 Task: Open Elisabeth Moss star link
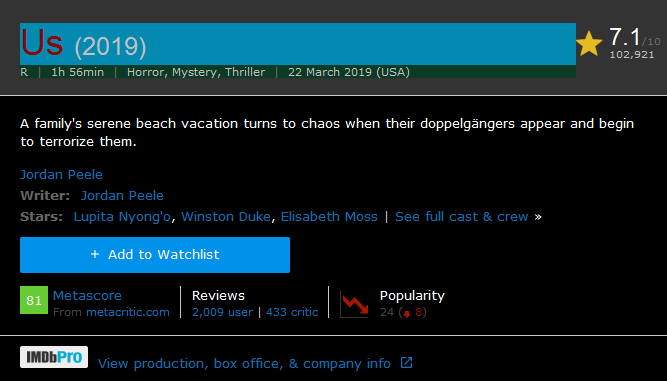click(x=329, y=217)
